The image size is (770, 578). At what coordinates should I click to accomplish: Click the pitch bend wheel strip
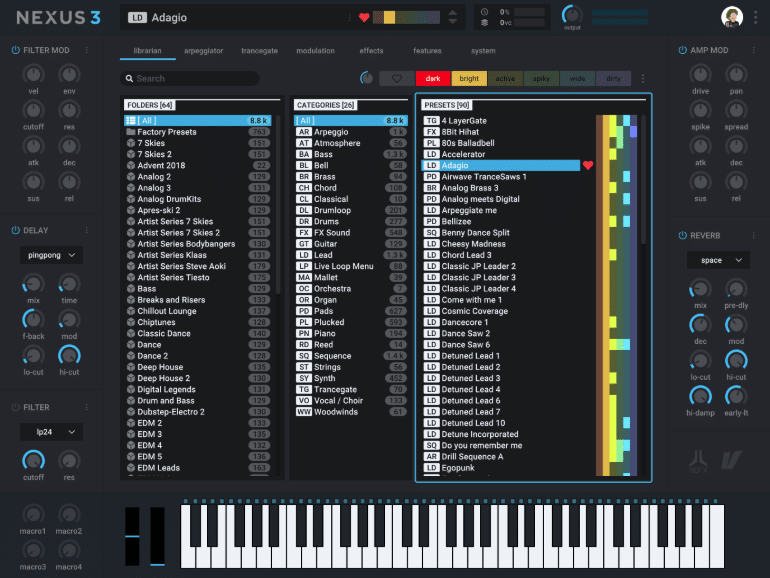point(132,537)
